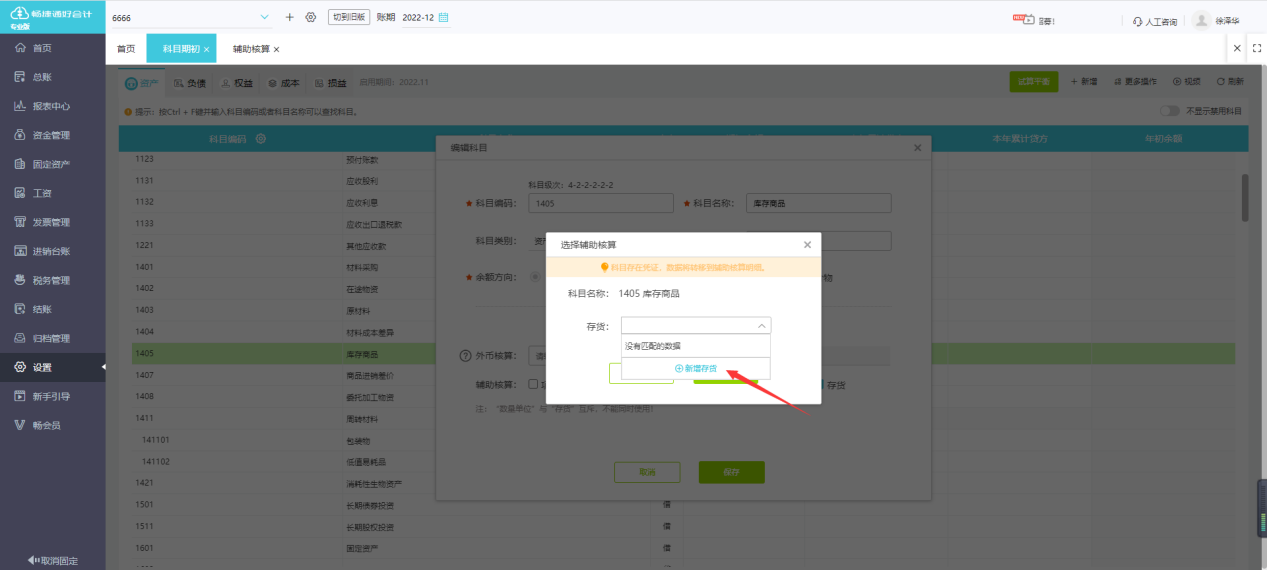This screenshot has width=1267, height=570.
Task: Click the 切到旧版 button
Action: [x=349, y=17]
